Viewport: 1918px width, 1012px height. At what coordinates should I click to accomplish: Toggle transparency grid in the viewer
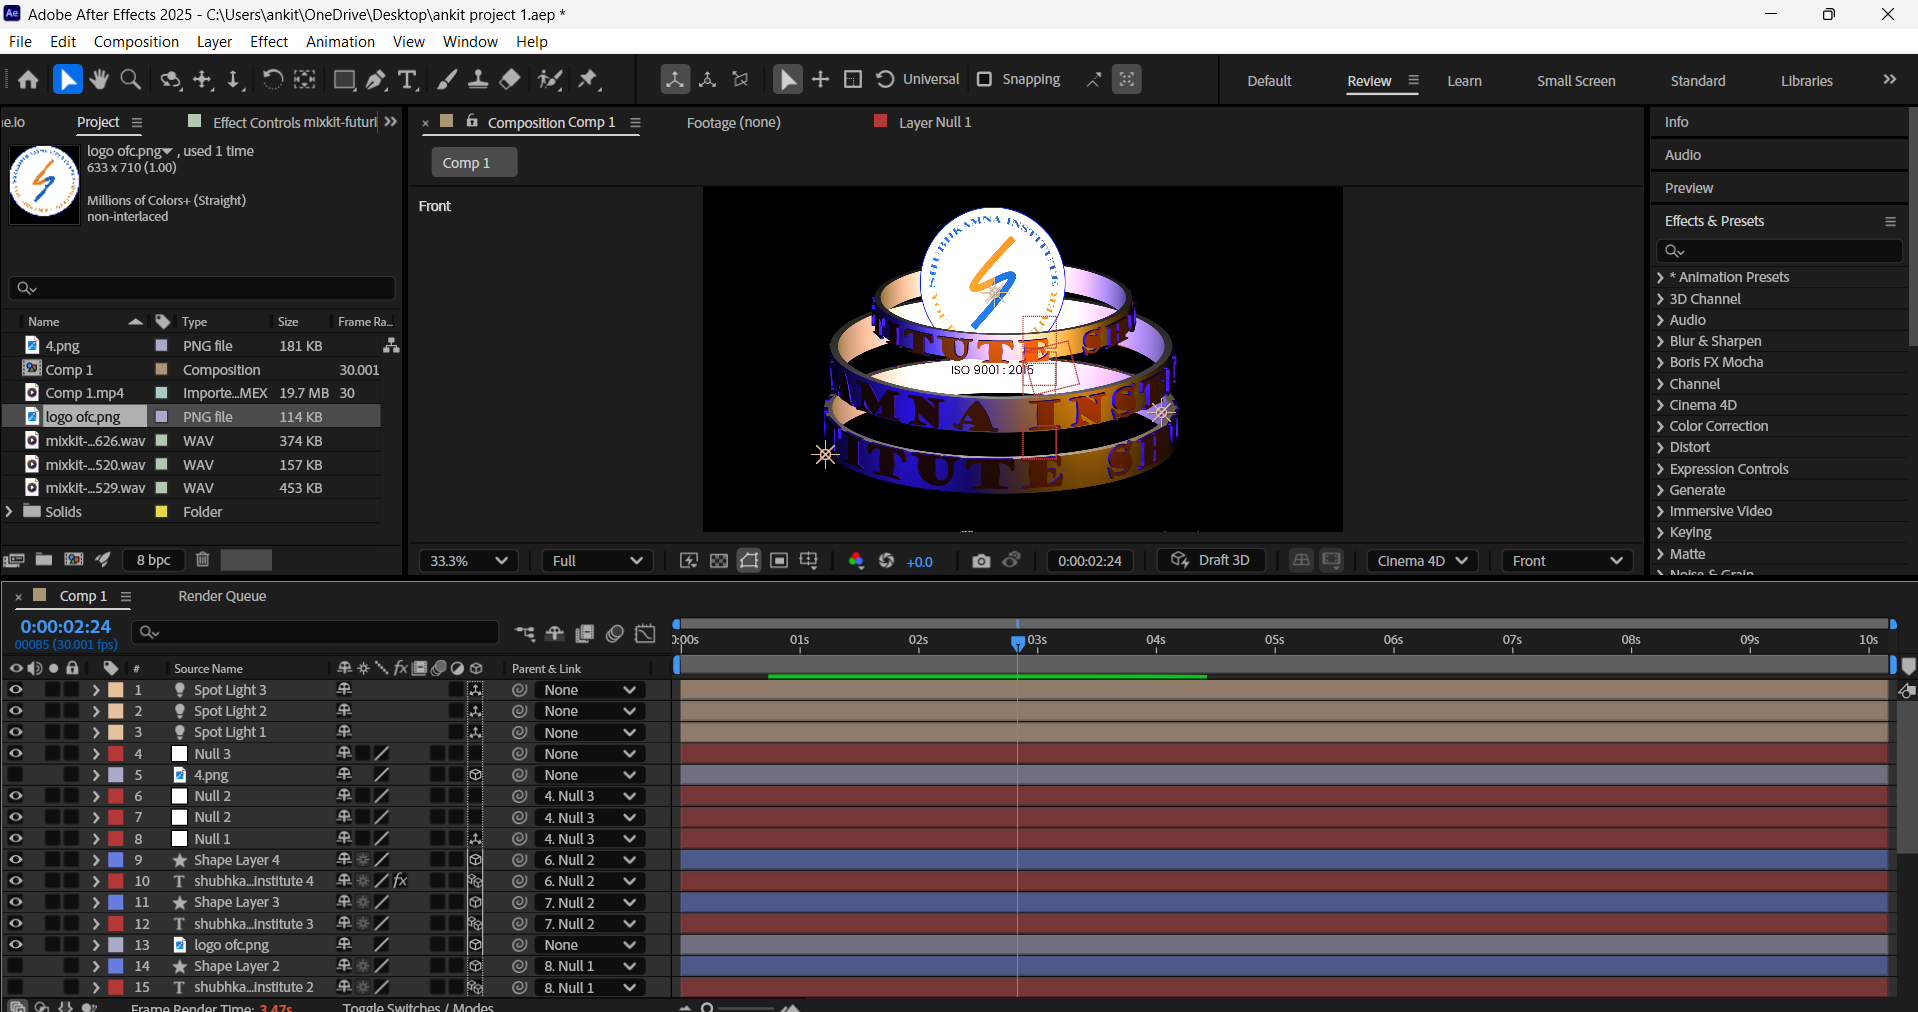click(719, 561)
